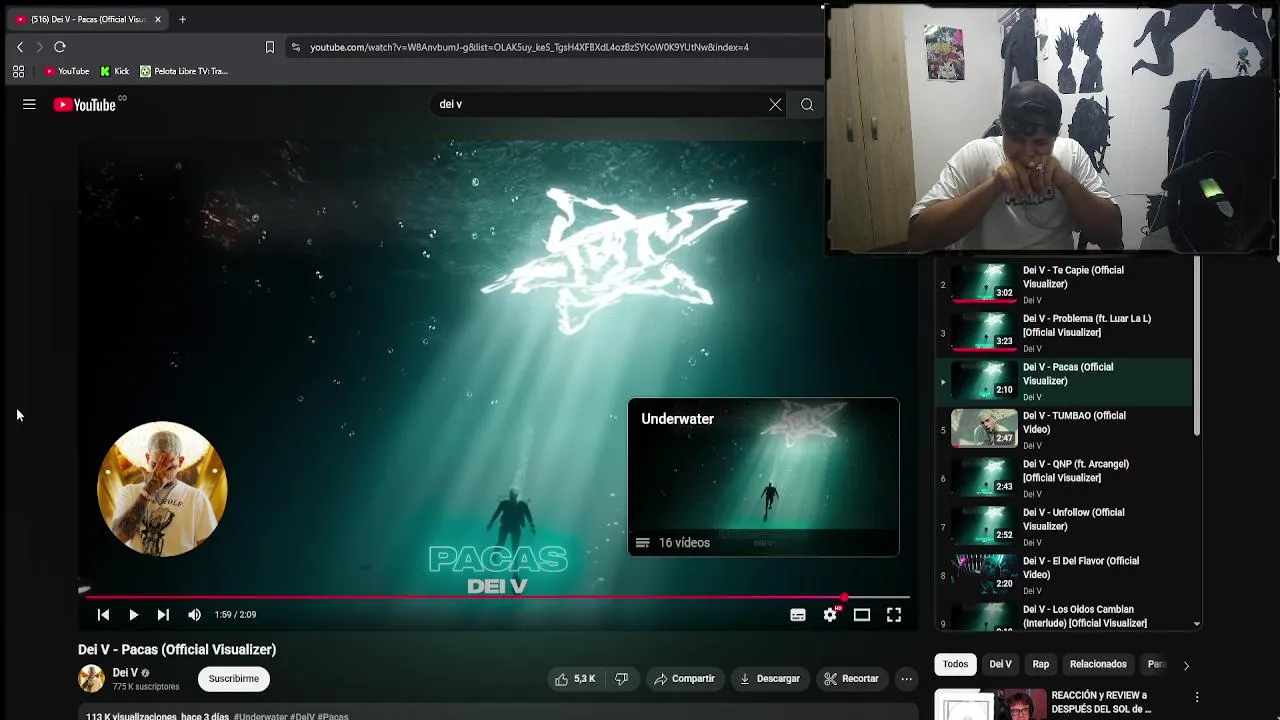Screen dimensions: 1280x720
Task: Click the address bar URL
Action: click(x=529, y=47)
